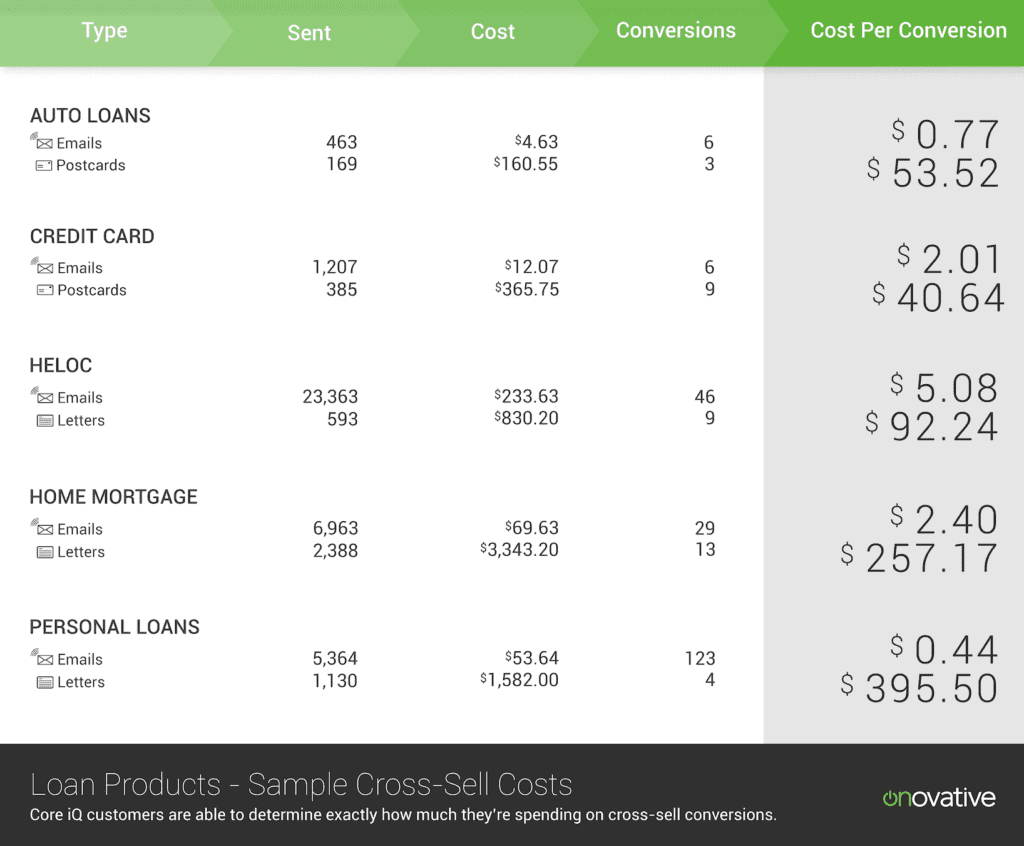Viewport: 1024px width, 846px height.
Task: Click the HELOC Letters icon
Action: [x=45, y=421]
